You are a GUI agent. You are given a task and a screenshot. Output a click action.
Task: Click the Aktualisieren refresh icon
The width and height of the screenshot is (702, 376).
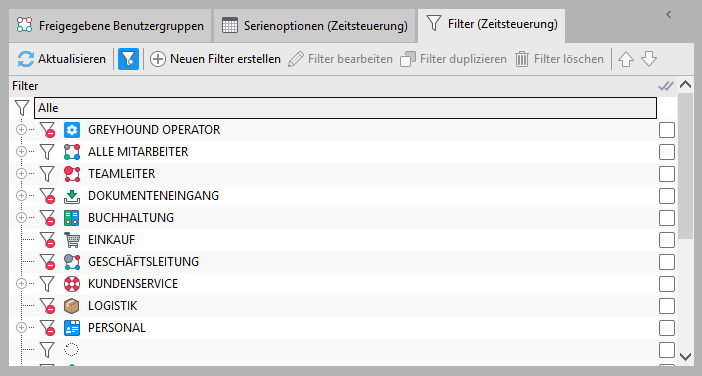(x=26, y=59)
